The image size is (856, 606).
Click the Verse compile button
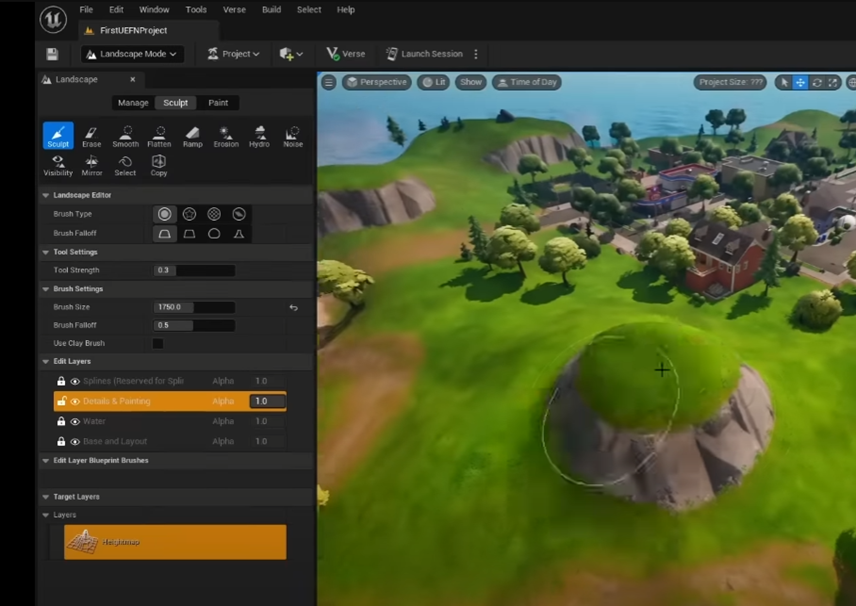[346, 54]
